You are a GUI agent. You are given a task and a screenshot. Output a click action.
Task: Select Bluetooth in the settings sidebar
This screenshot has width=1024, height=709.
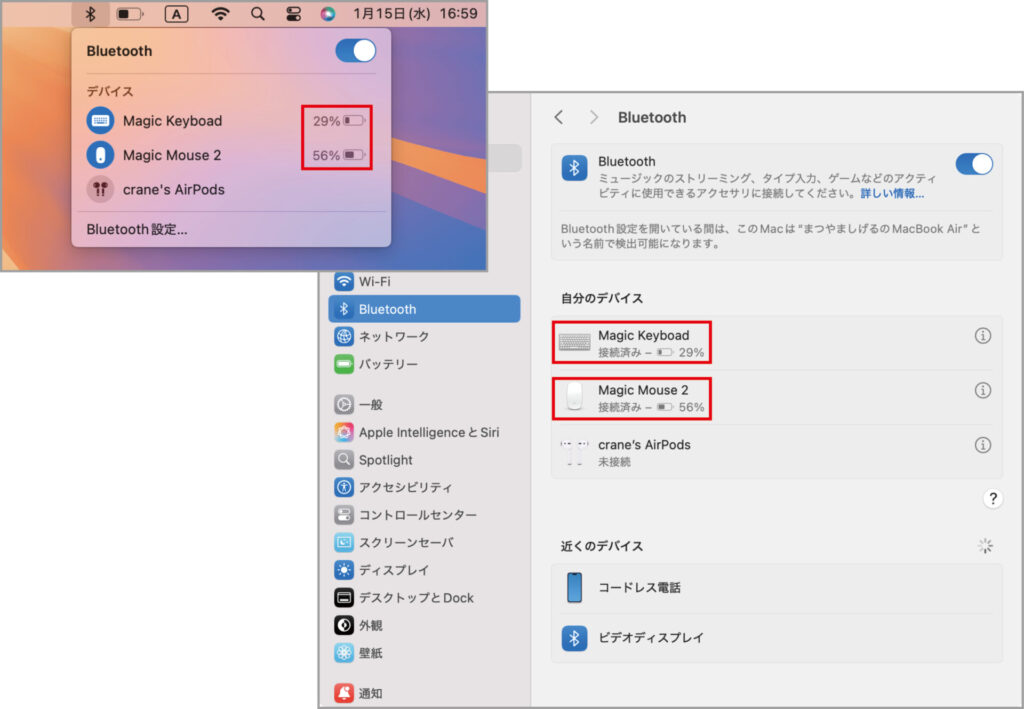[x=424, y=309]
